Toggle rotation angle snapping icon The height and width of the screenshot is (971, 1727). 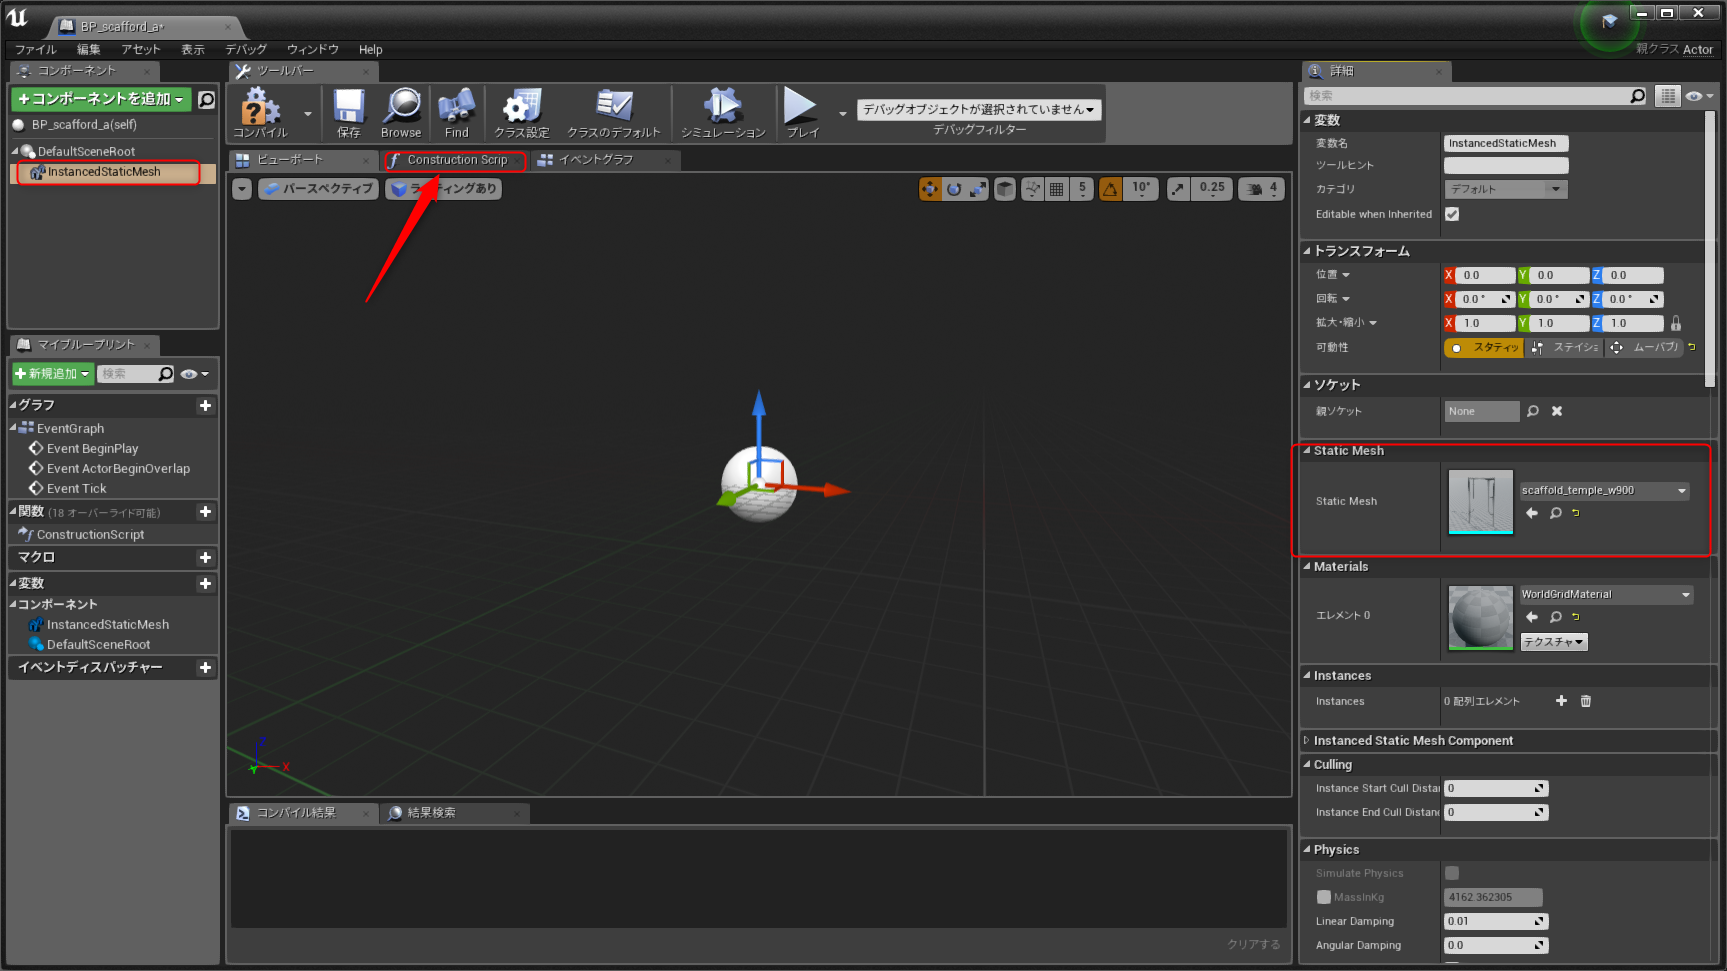(x=1111, y=189)
